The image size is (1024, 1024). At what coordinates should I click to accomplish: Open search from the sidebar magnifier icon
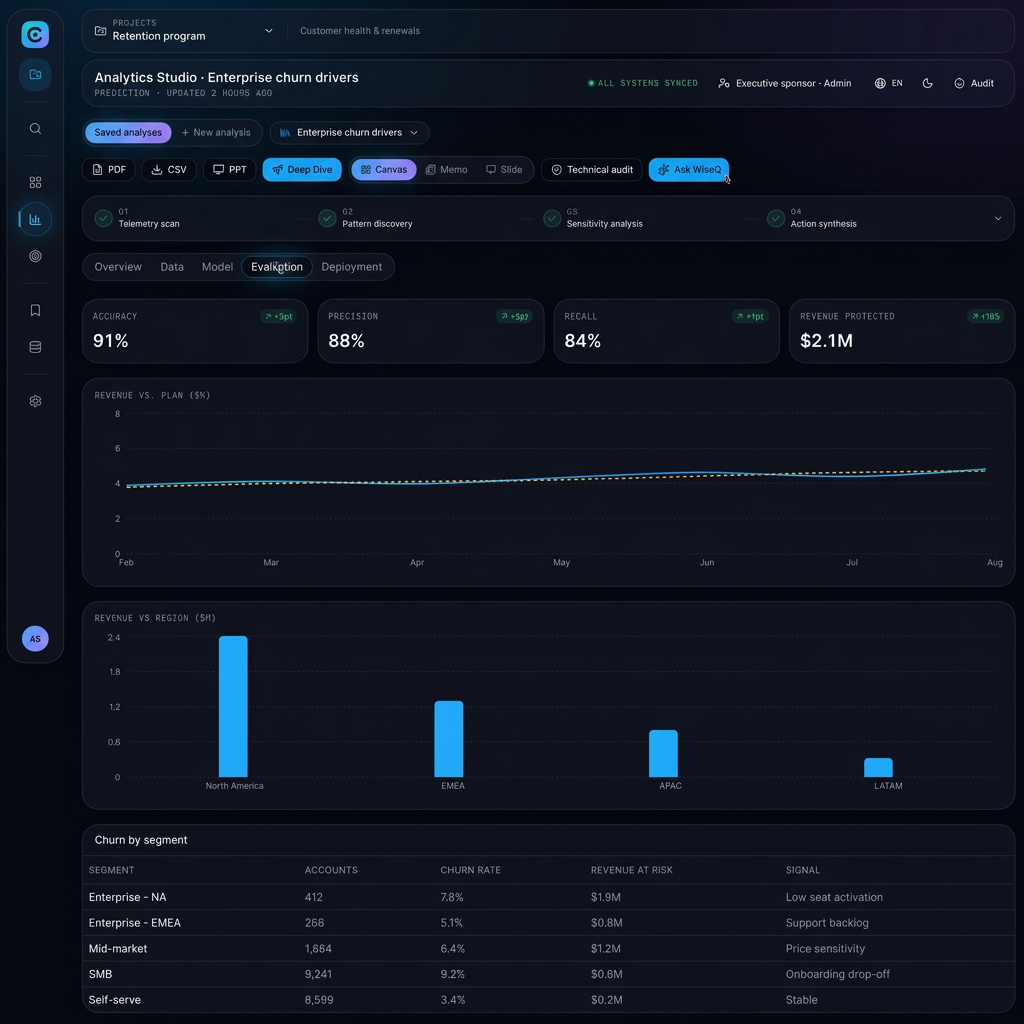(35, 129)
